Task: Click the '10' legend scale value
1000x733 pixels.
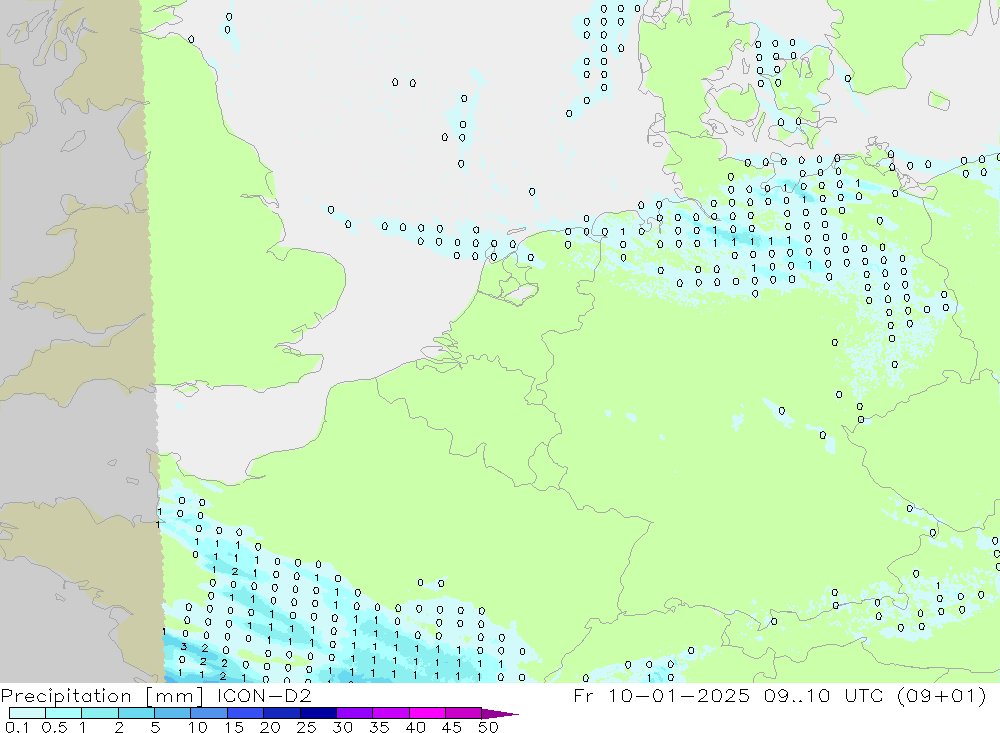Action: point(198,727)
